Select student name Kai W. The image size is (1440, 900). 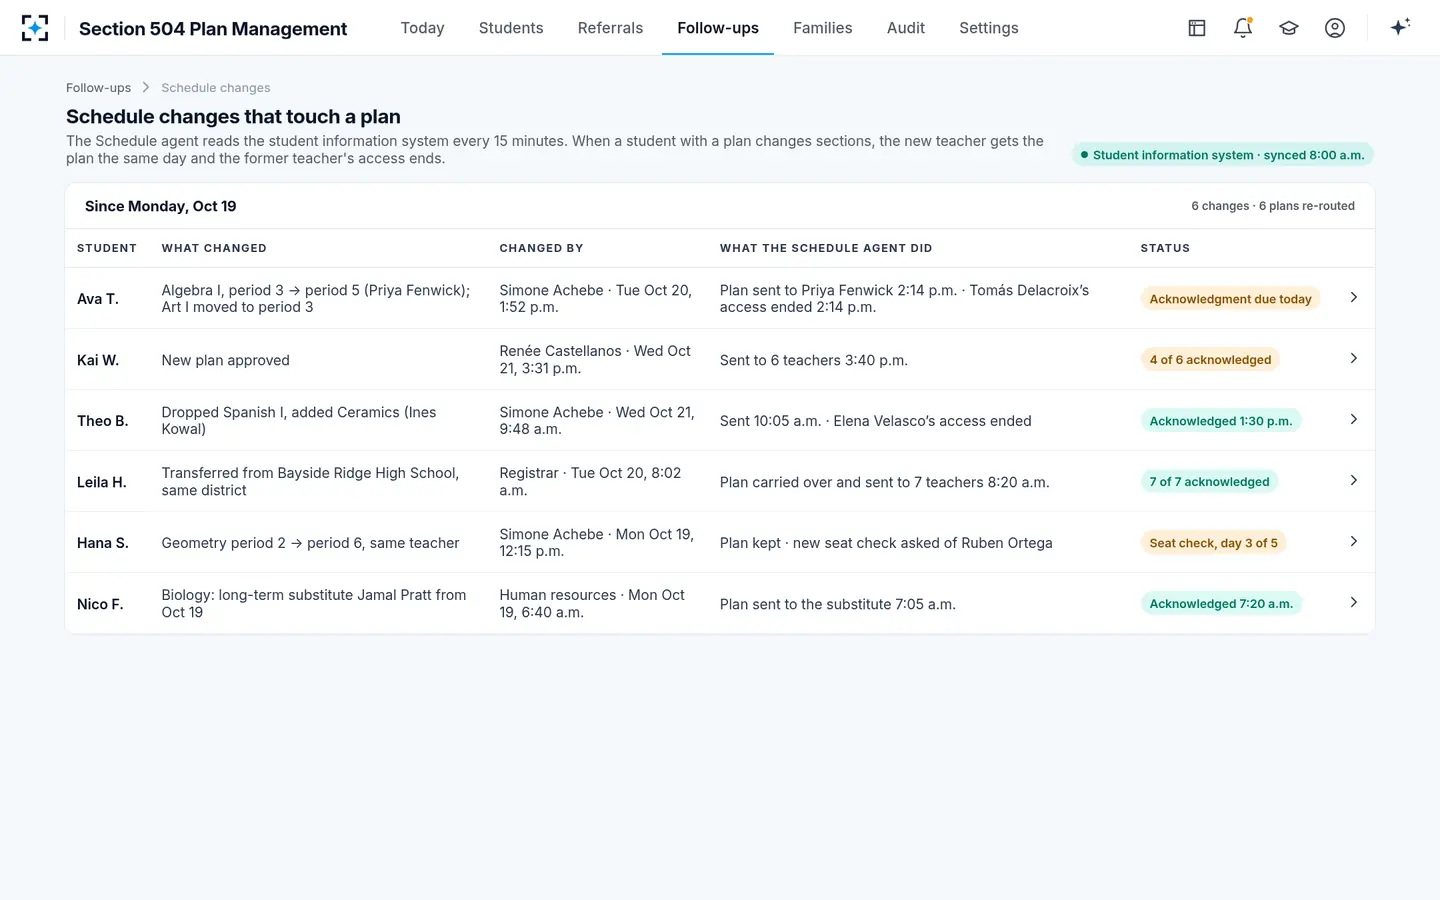(98, 360)
